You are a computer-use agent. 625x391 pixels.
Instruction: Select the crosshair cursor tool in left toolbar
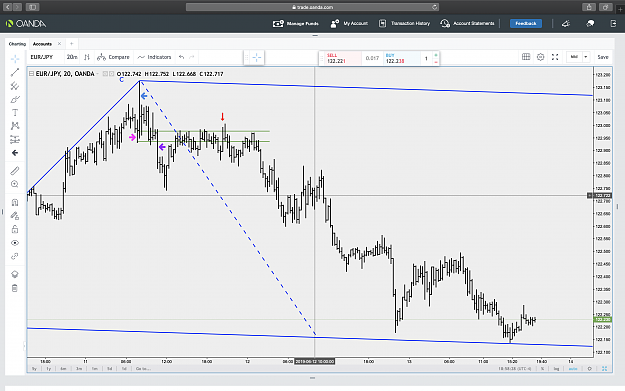click(x=15, y=59)
